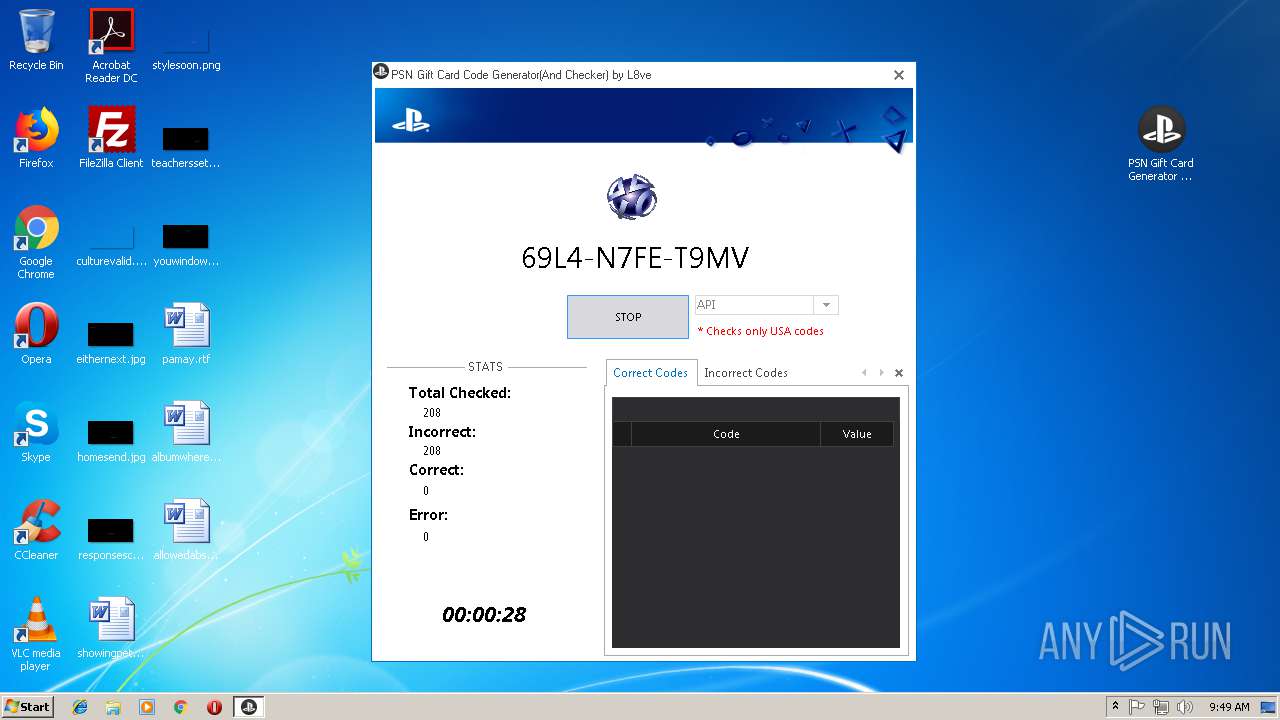The image size is (1280, 720).
Task: Click the PlayStation logo in the banner
Action: (x=410, y=121)
